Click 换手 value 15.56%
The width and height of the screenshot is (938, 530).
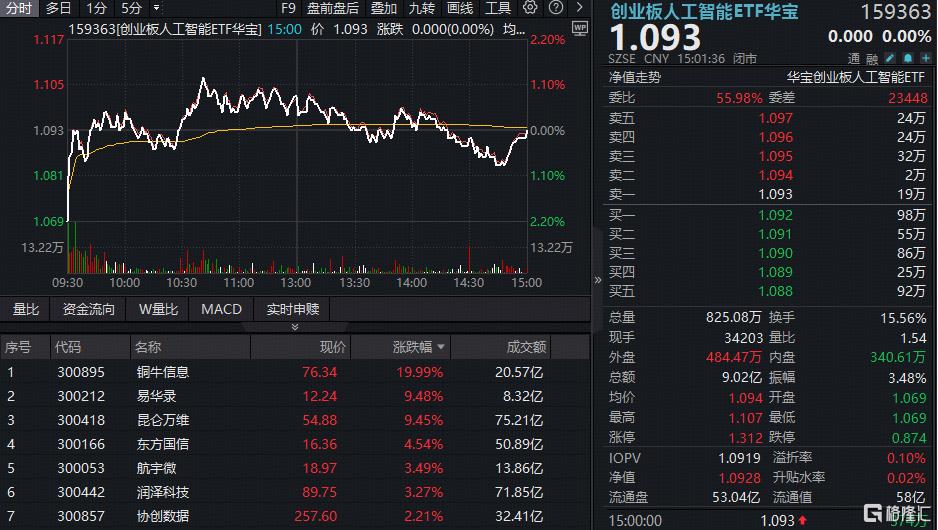(903, 318)
